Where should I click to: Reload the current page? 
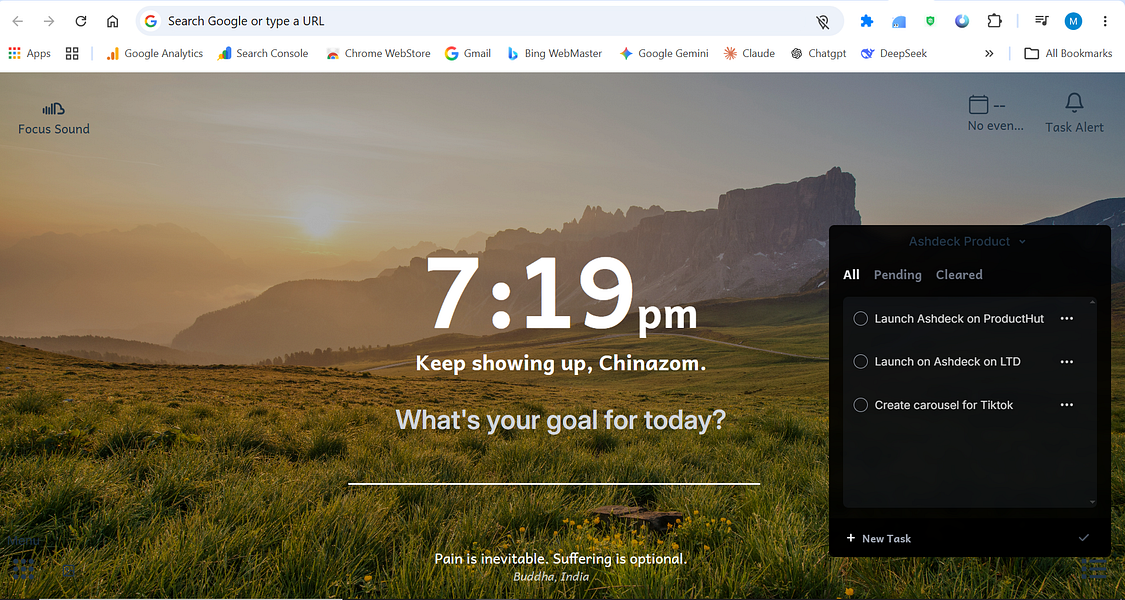[x=81, y=21]
